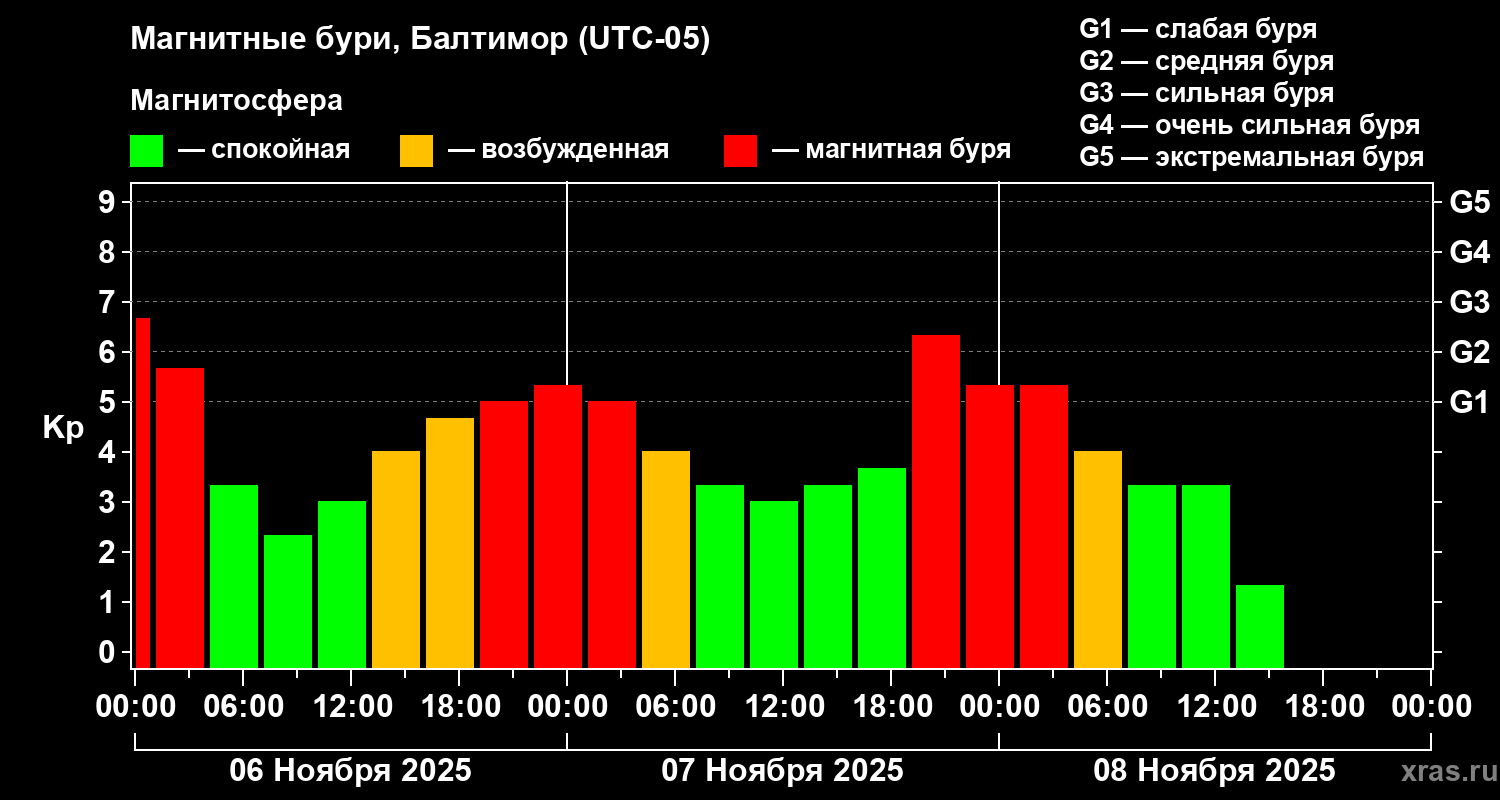This screenshot has width=1500, height=800.
Task: Select the '— магнитная буря' legend label
Action: pyautogui.click(x=891, y=150)
